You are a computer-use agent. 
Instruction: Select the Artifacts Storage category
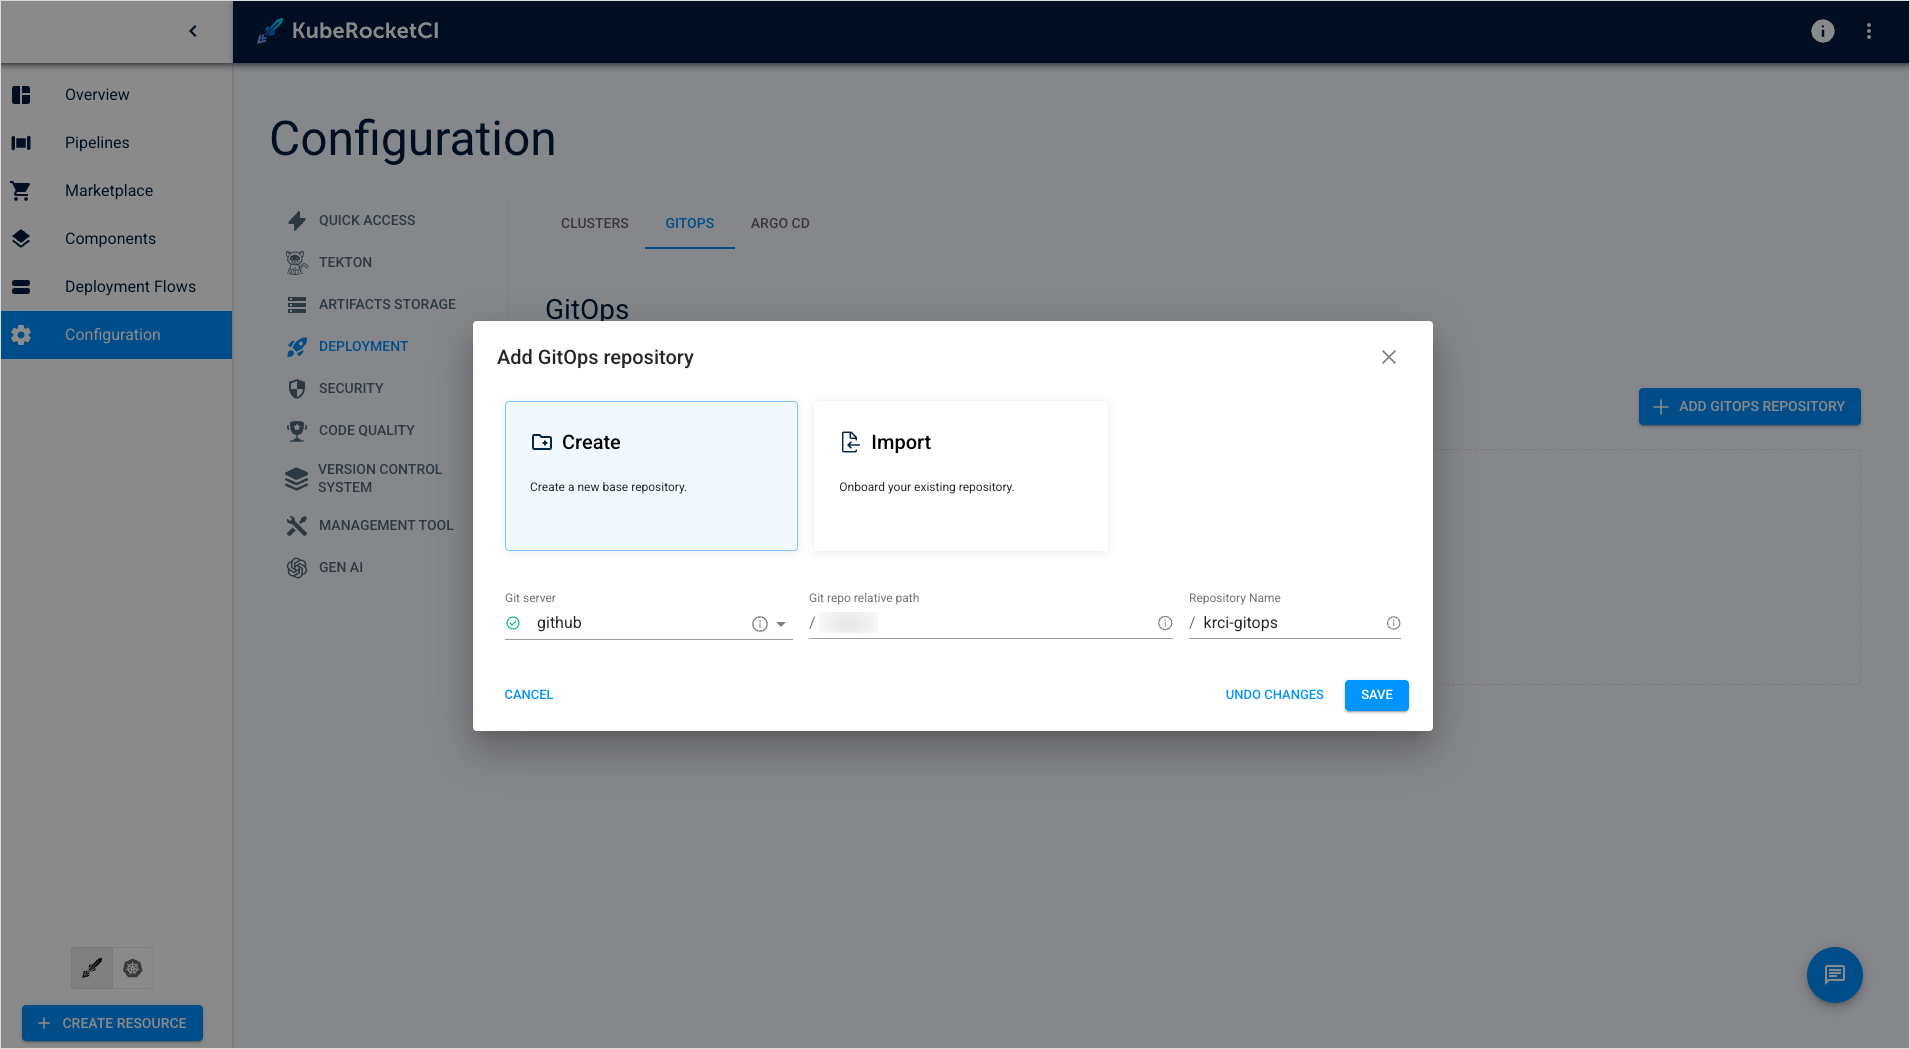click(387, 304)
